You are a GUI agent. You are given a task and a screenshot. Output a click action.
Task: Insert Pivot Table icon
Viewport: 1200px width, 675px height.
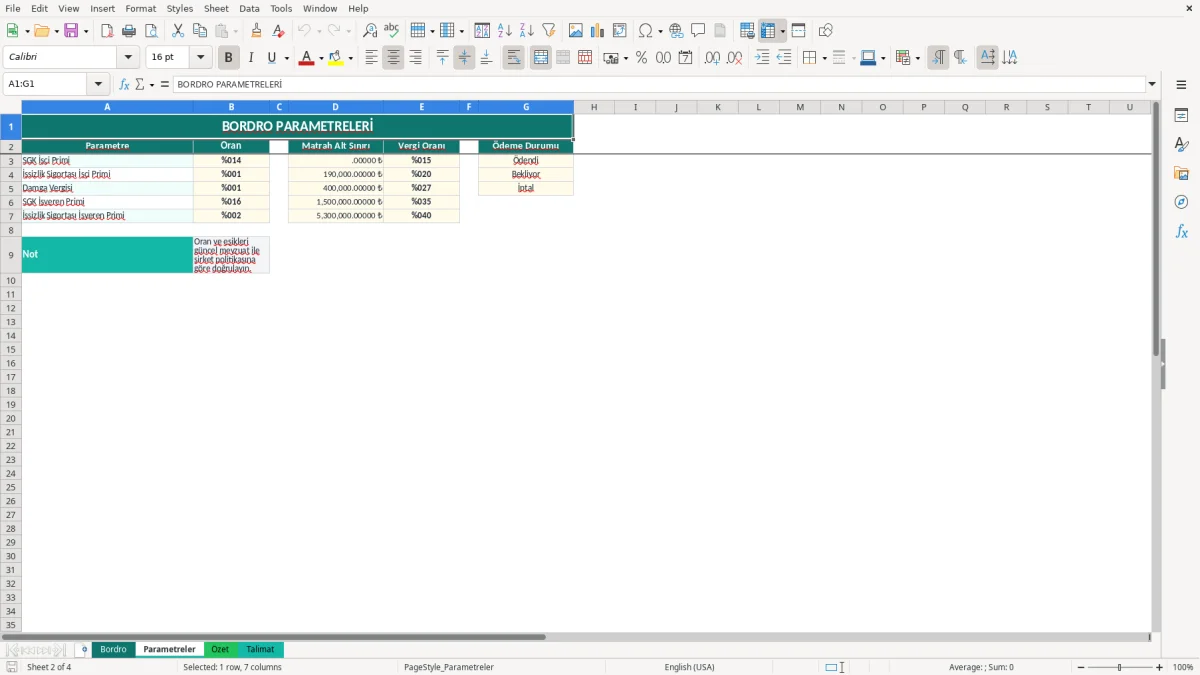(x=620, y=31)
